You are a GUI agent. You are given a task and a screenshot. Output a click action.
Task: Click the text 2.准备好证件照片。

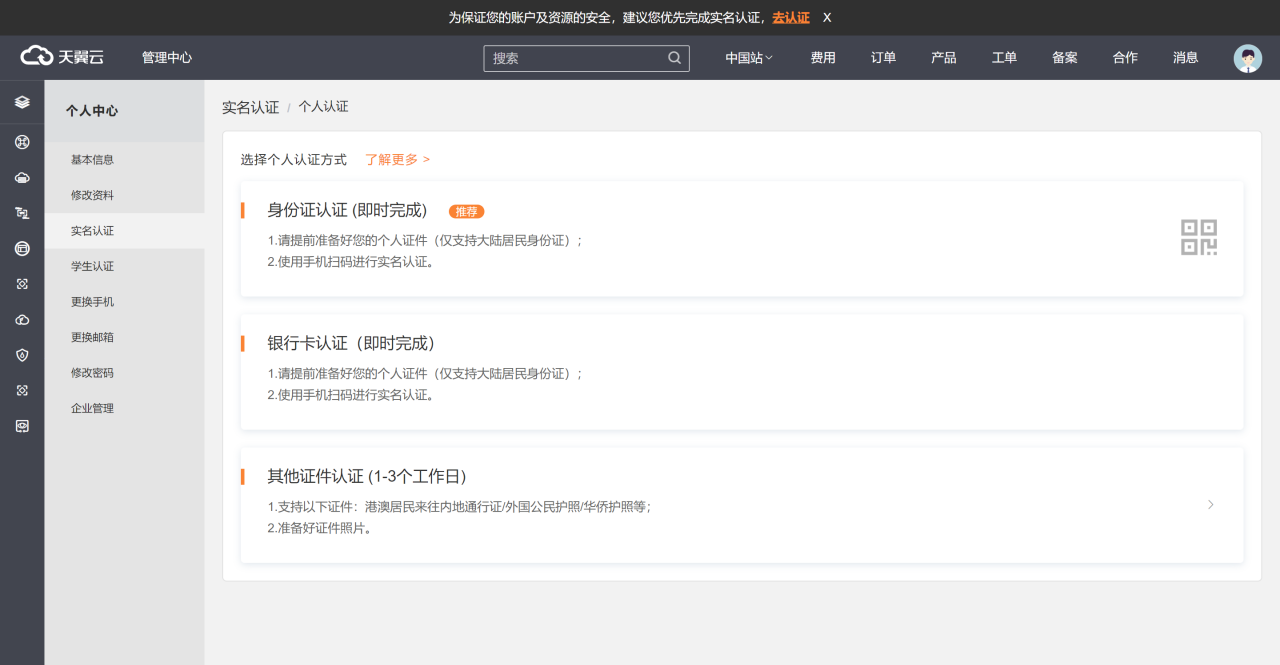(320, 528)
